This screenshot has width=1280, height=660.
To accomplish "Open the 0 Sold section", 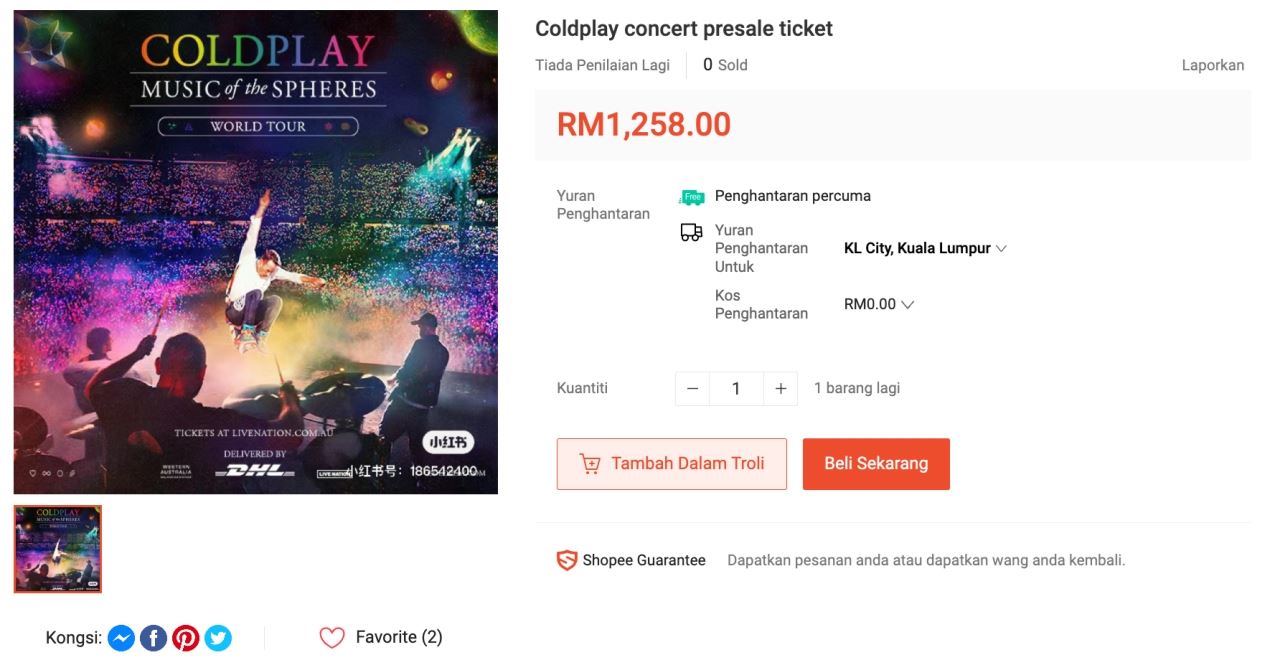I will (x=723, y=64).
